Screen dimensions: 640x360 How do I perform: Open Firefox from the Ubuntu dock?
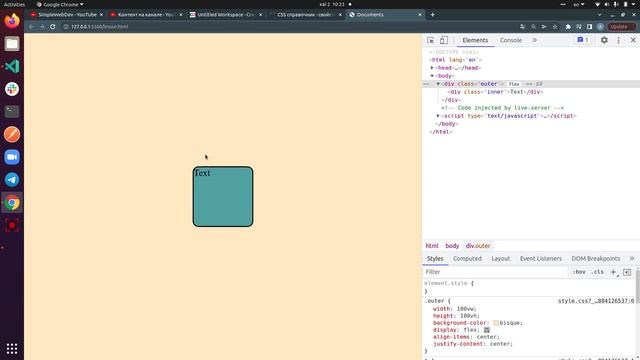pyautogui.click(x=12, y=21)
